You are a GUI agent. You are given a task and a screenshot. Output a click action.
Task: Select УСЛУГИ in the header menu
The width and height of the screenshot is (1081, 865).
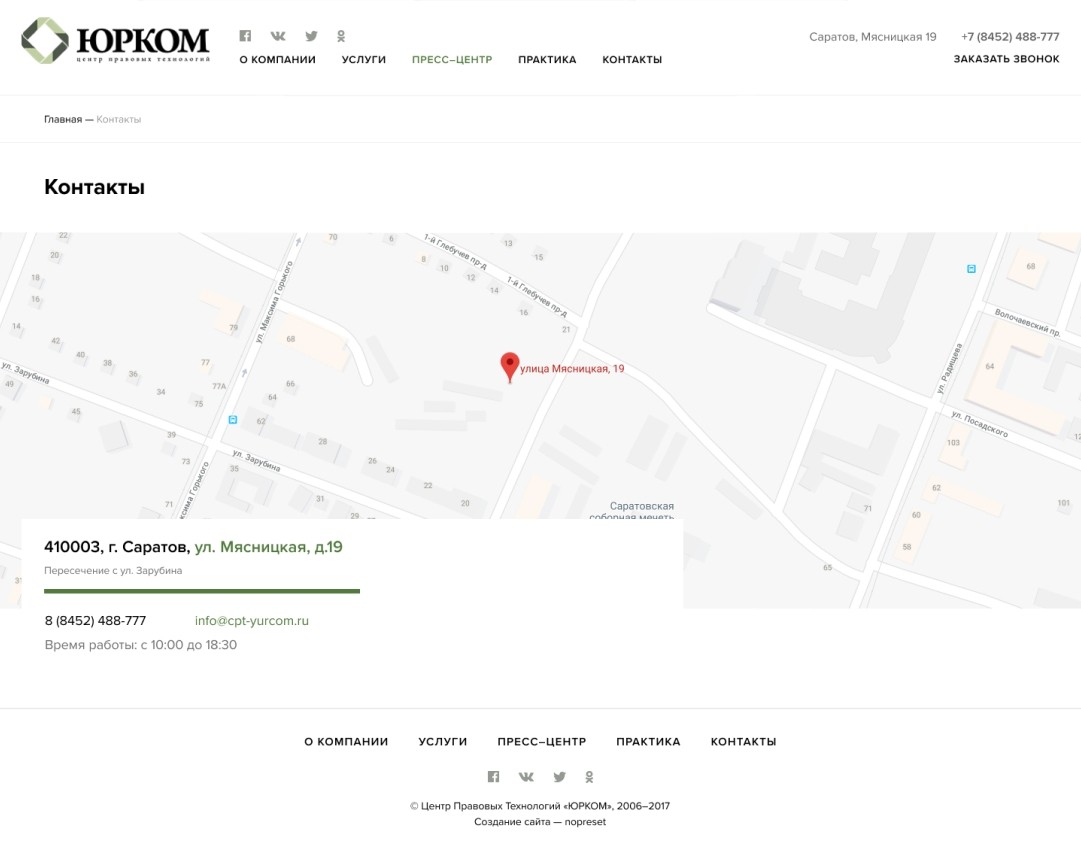point(363,60)
